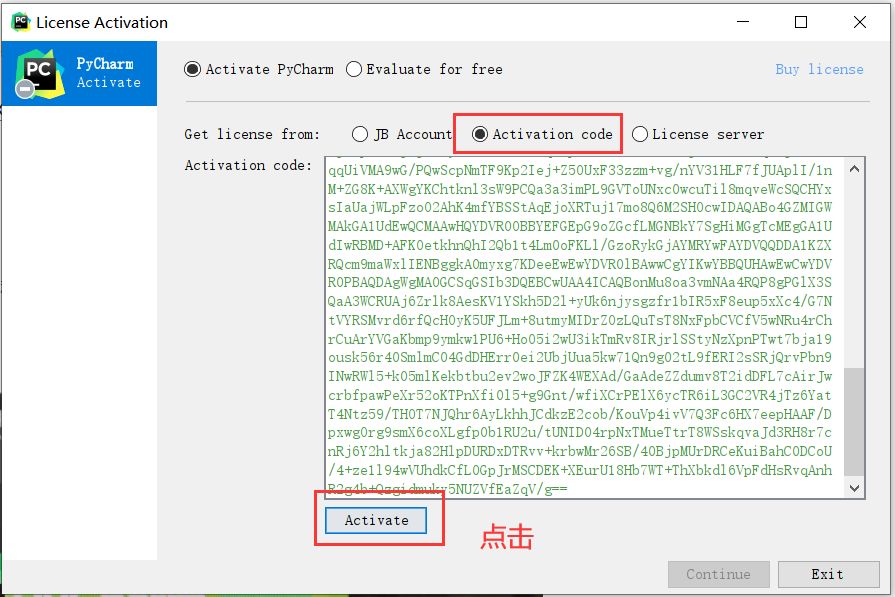Viewport: 895px width, 597px height.
Task: Minimize the License Activation window
Action: (743, 22)
